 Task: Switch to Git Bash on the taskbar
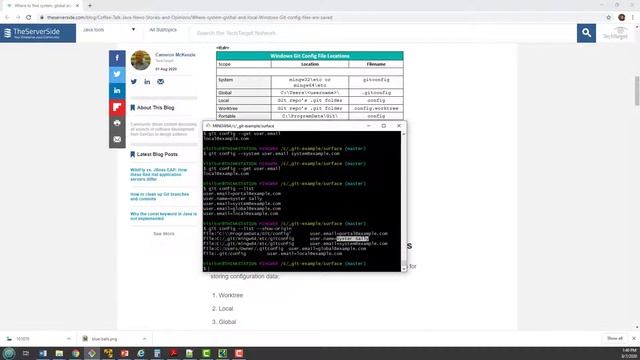[92, 353]
